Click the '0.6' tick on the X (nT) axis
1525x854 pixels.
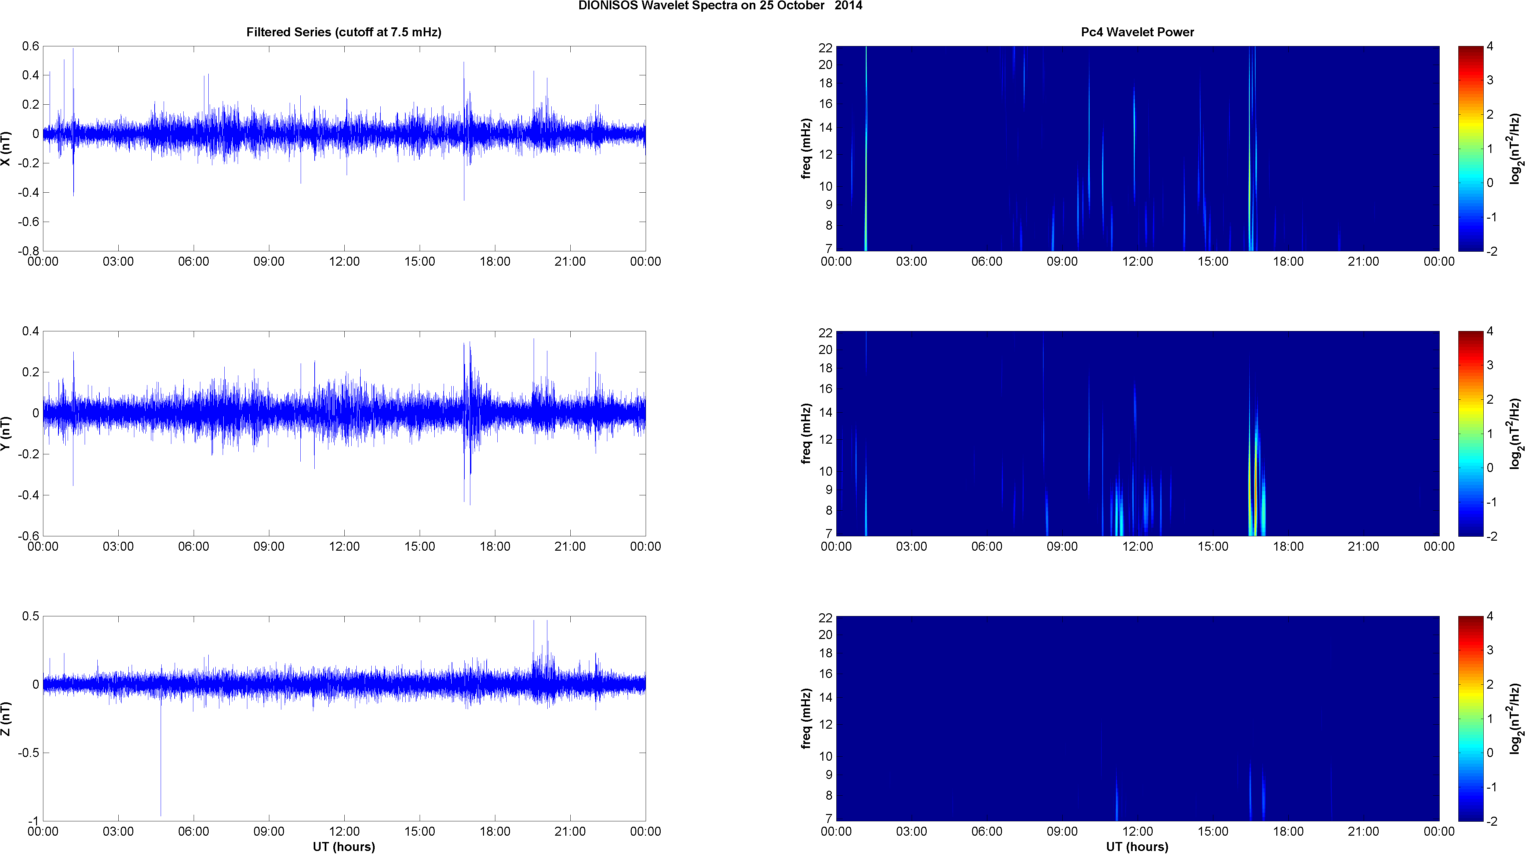(31, 46)
